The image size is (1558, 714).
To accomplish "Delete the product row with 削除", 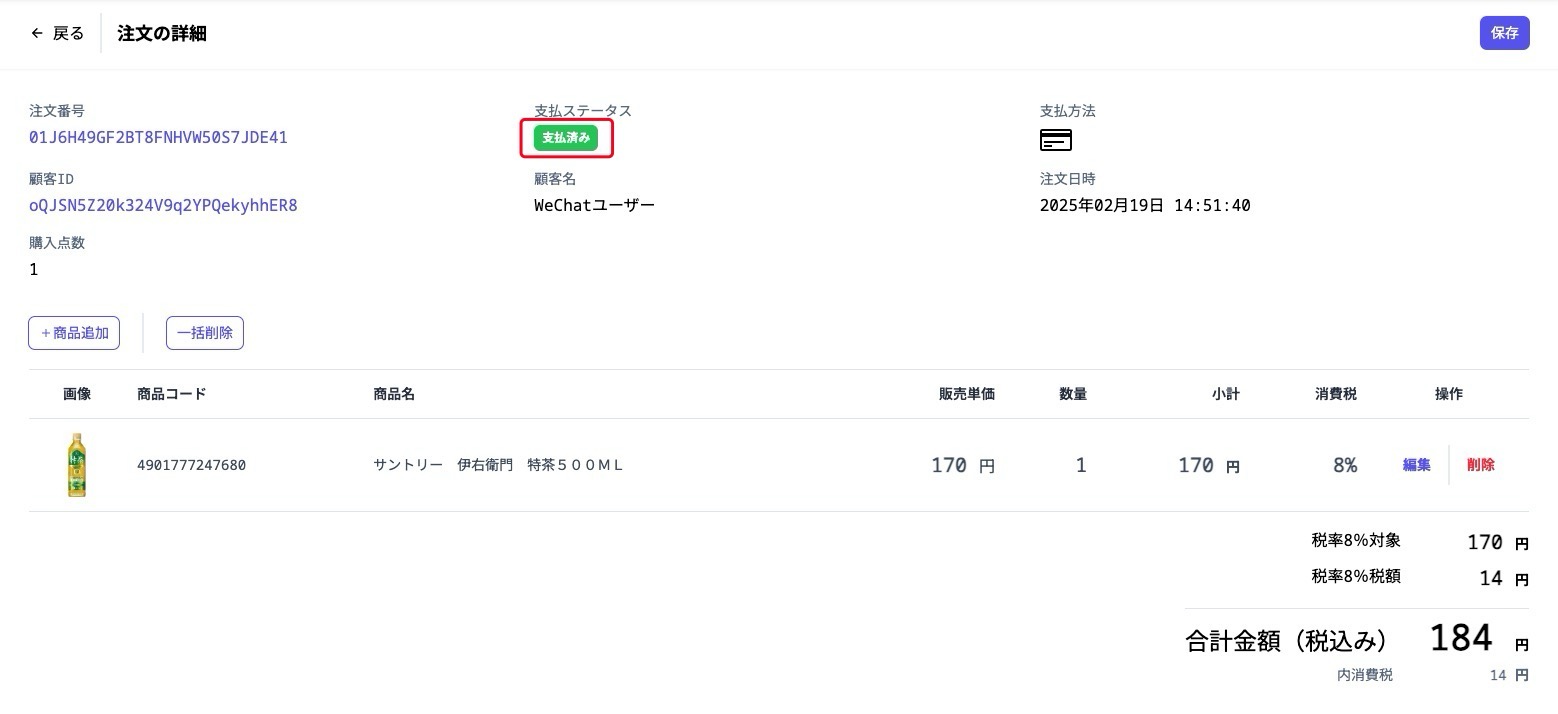I will tap(1480, 465).
